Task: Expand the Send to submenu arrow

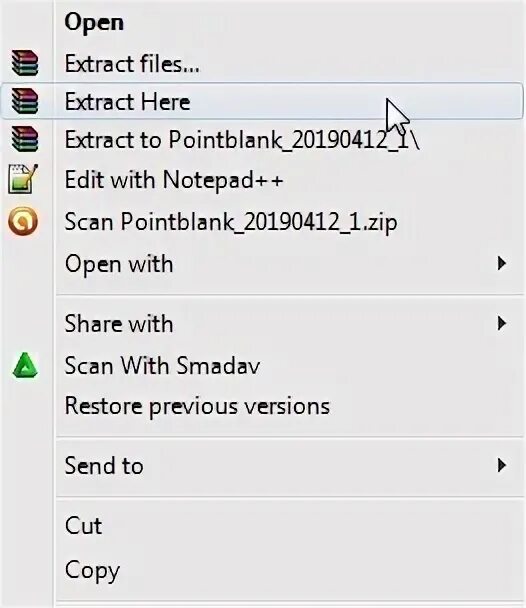Action: 502,465
